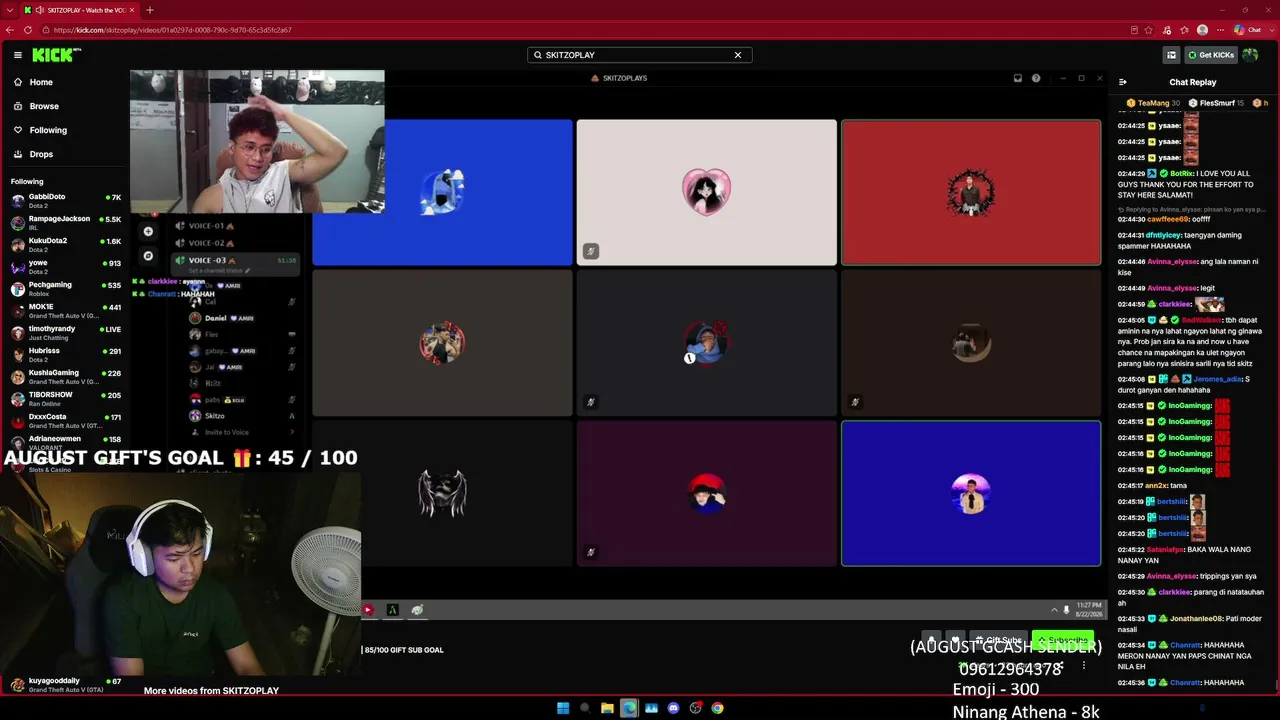Open the Kick user profile avatar menu
The width and height of the screenshot is (1280, 720).
1250,55
